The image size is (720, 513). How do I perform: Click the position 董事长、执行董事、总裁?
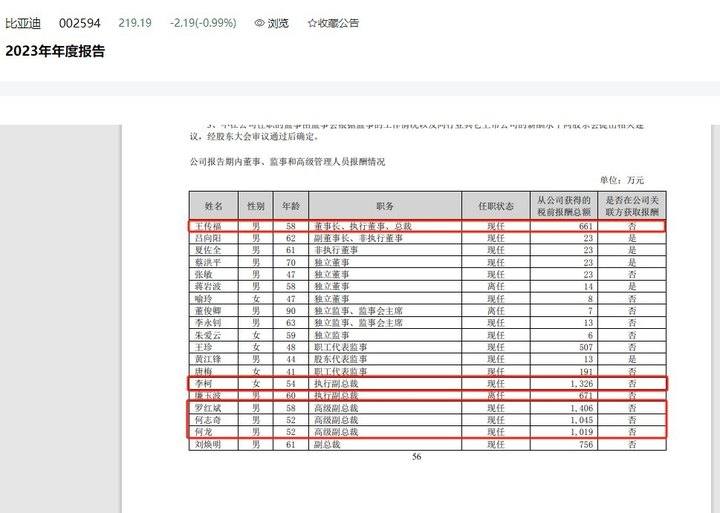tap(363, 226)
